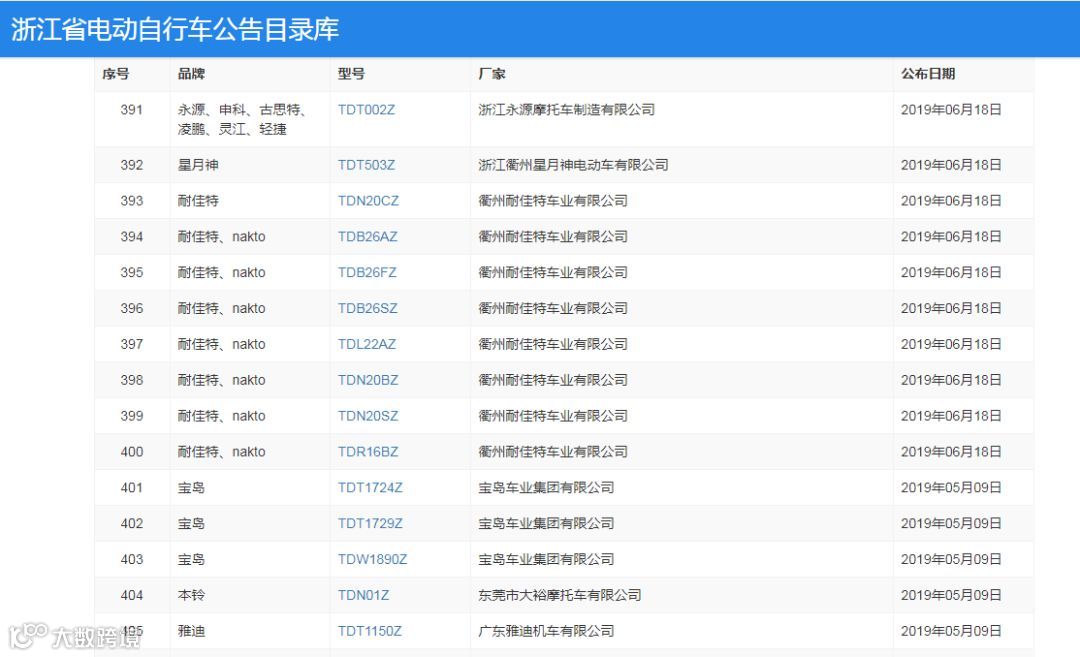1080x657 pixels.
Task: Click the date in row 391
Action: point(951,110)
